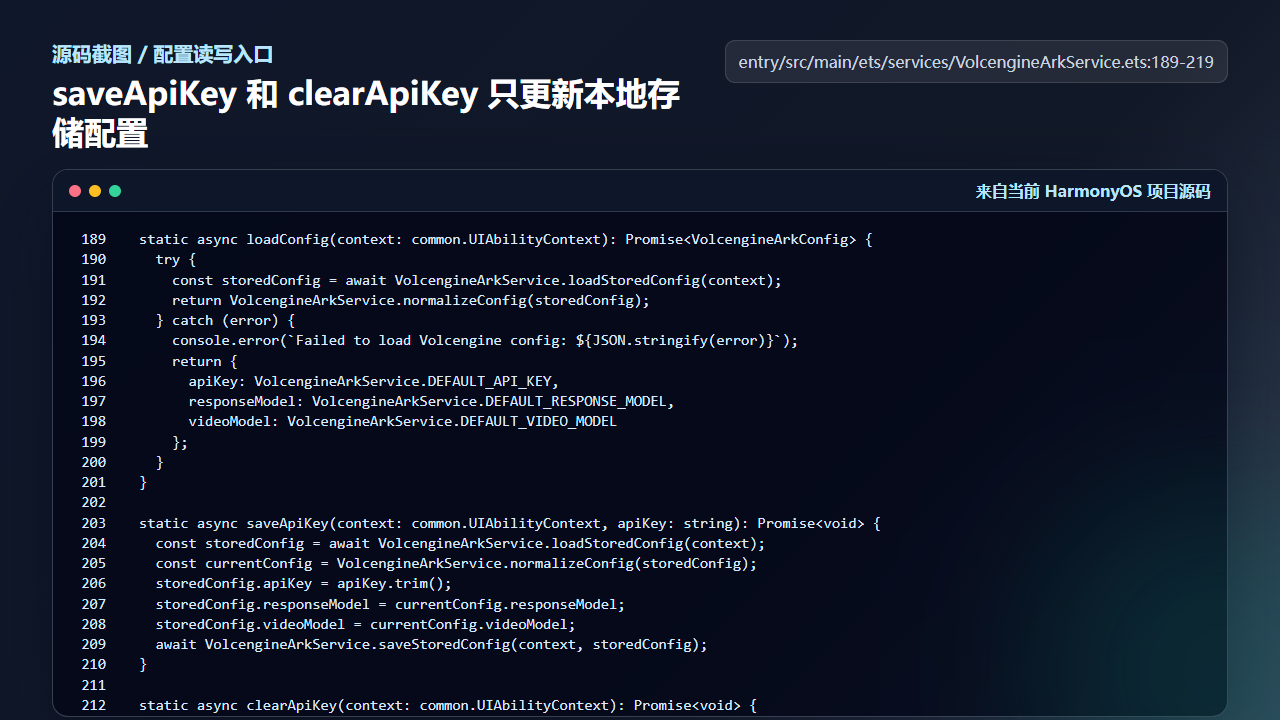The height and width of the screenshot is (720, 1280).
Task: Click the 'responseModel: ...DEFAULT_RESPONSE_MODEL' line
Action: pos(432,401)
